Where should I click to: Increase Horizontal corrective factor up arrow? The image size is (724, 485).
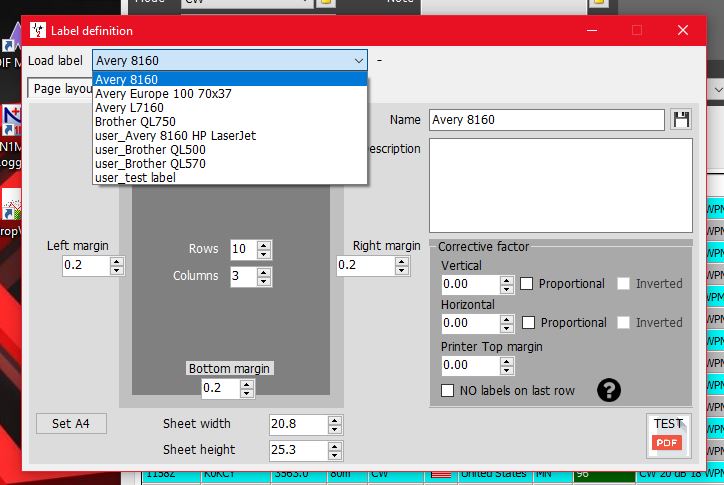pyautogui.click(x=507, y=319)
